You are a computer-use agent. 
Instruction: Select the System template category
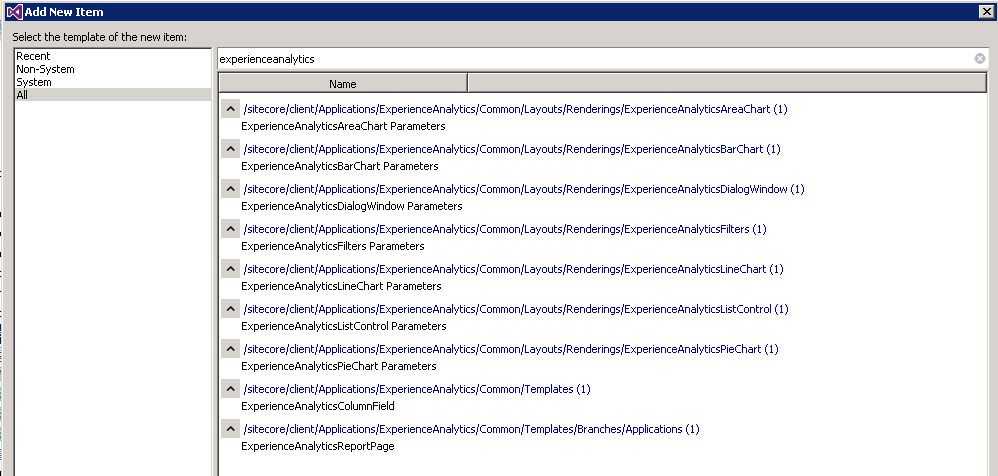(113, 82)
